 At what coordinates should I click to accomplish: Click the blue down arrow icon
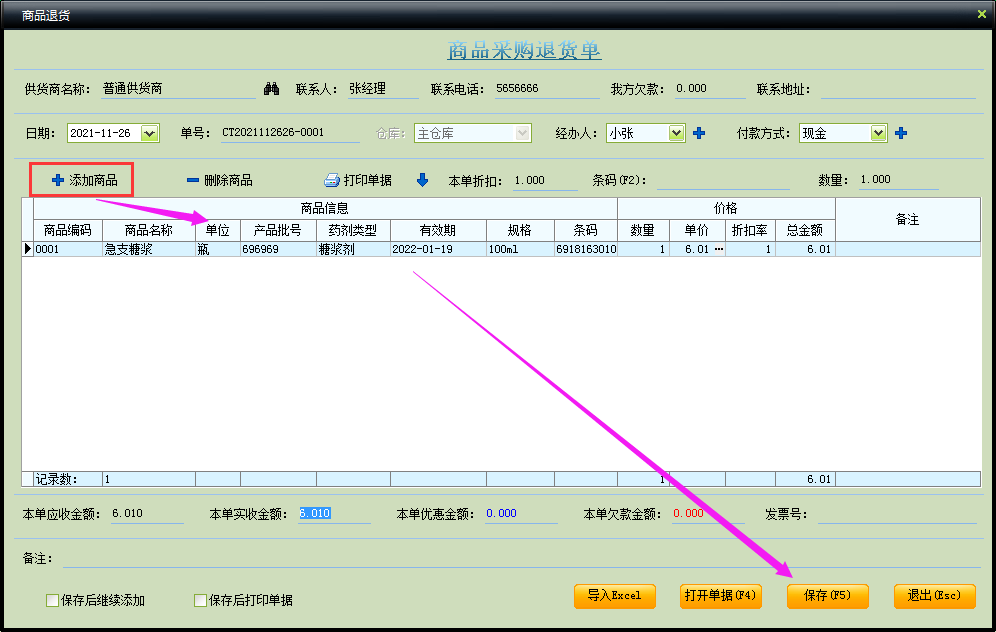tap(422, 180)
